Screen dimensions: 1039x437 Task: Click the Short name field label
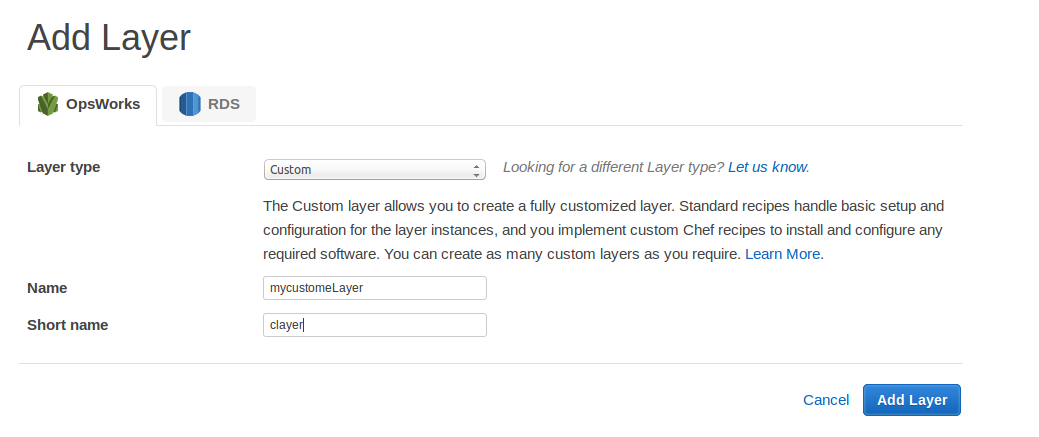(68, 325)
